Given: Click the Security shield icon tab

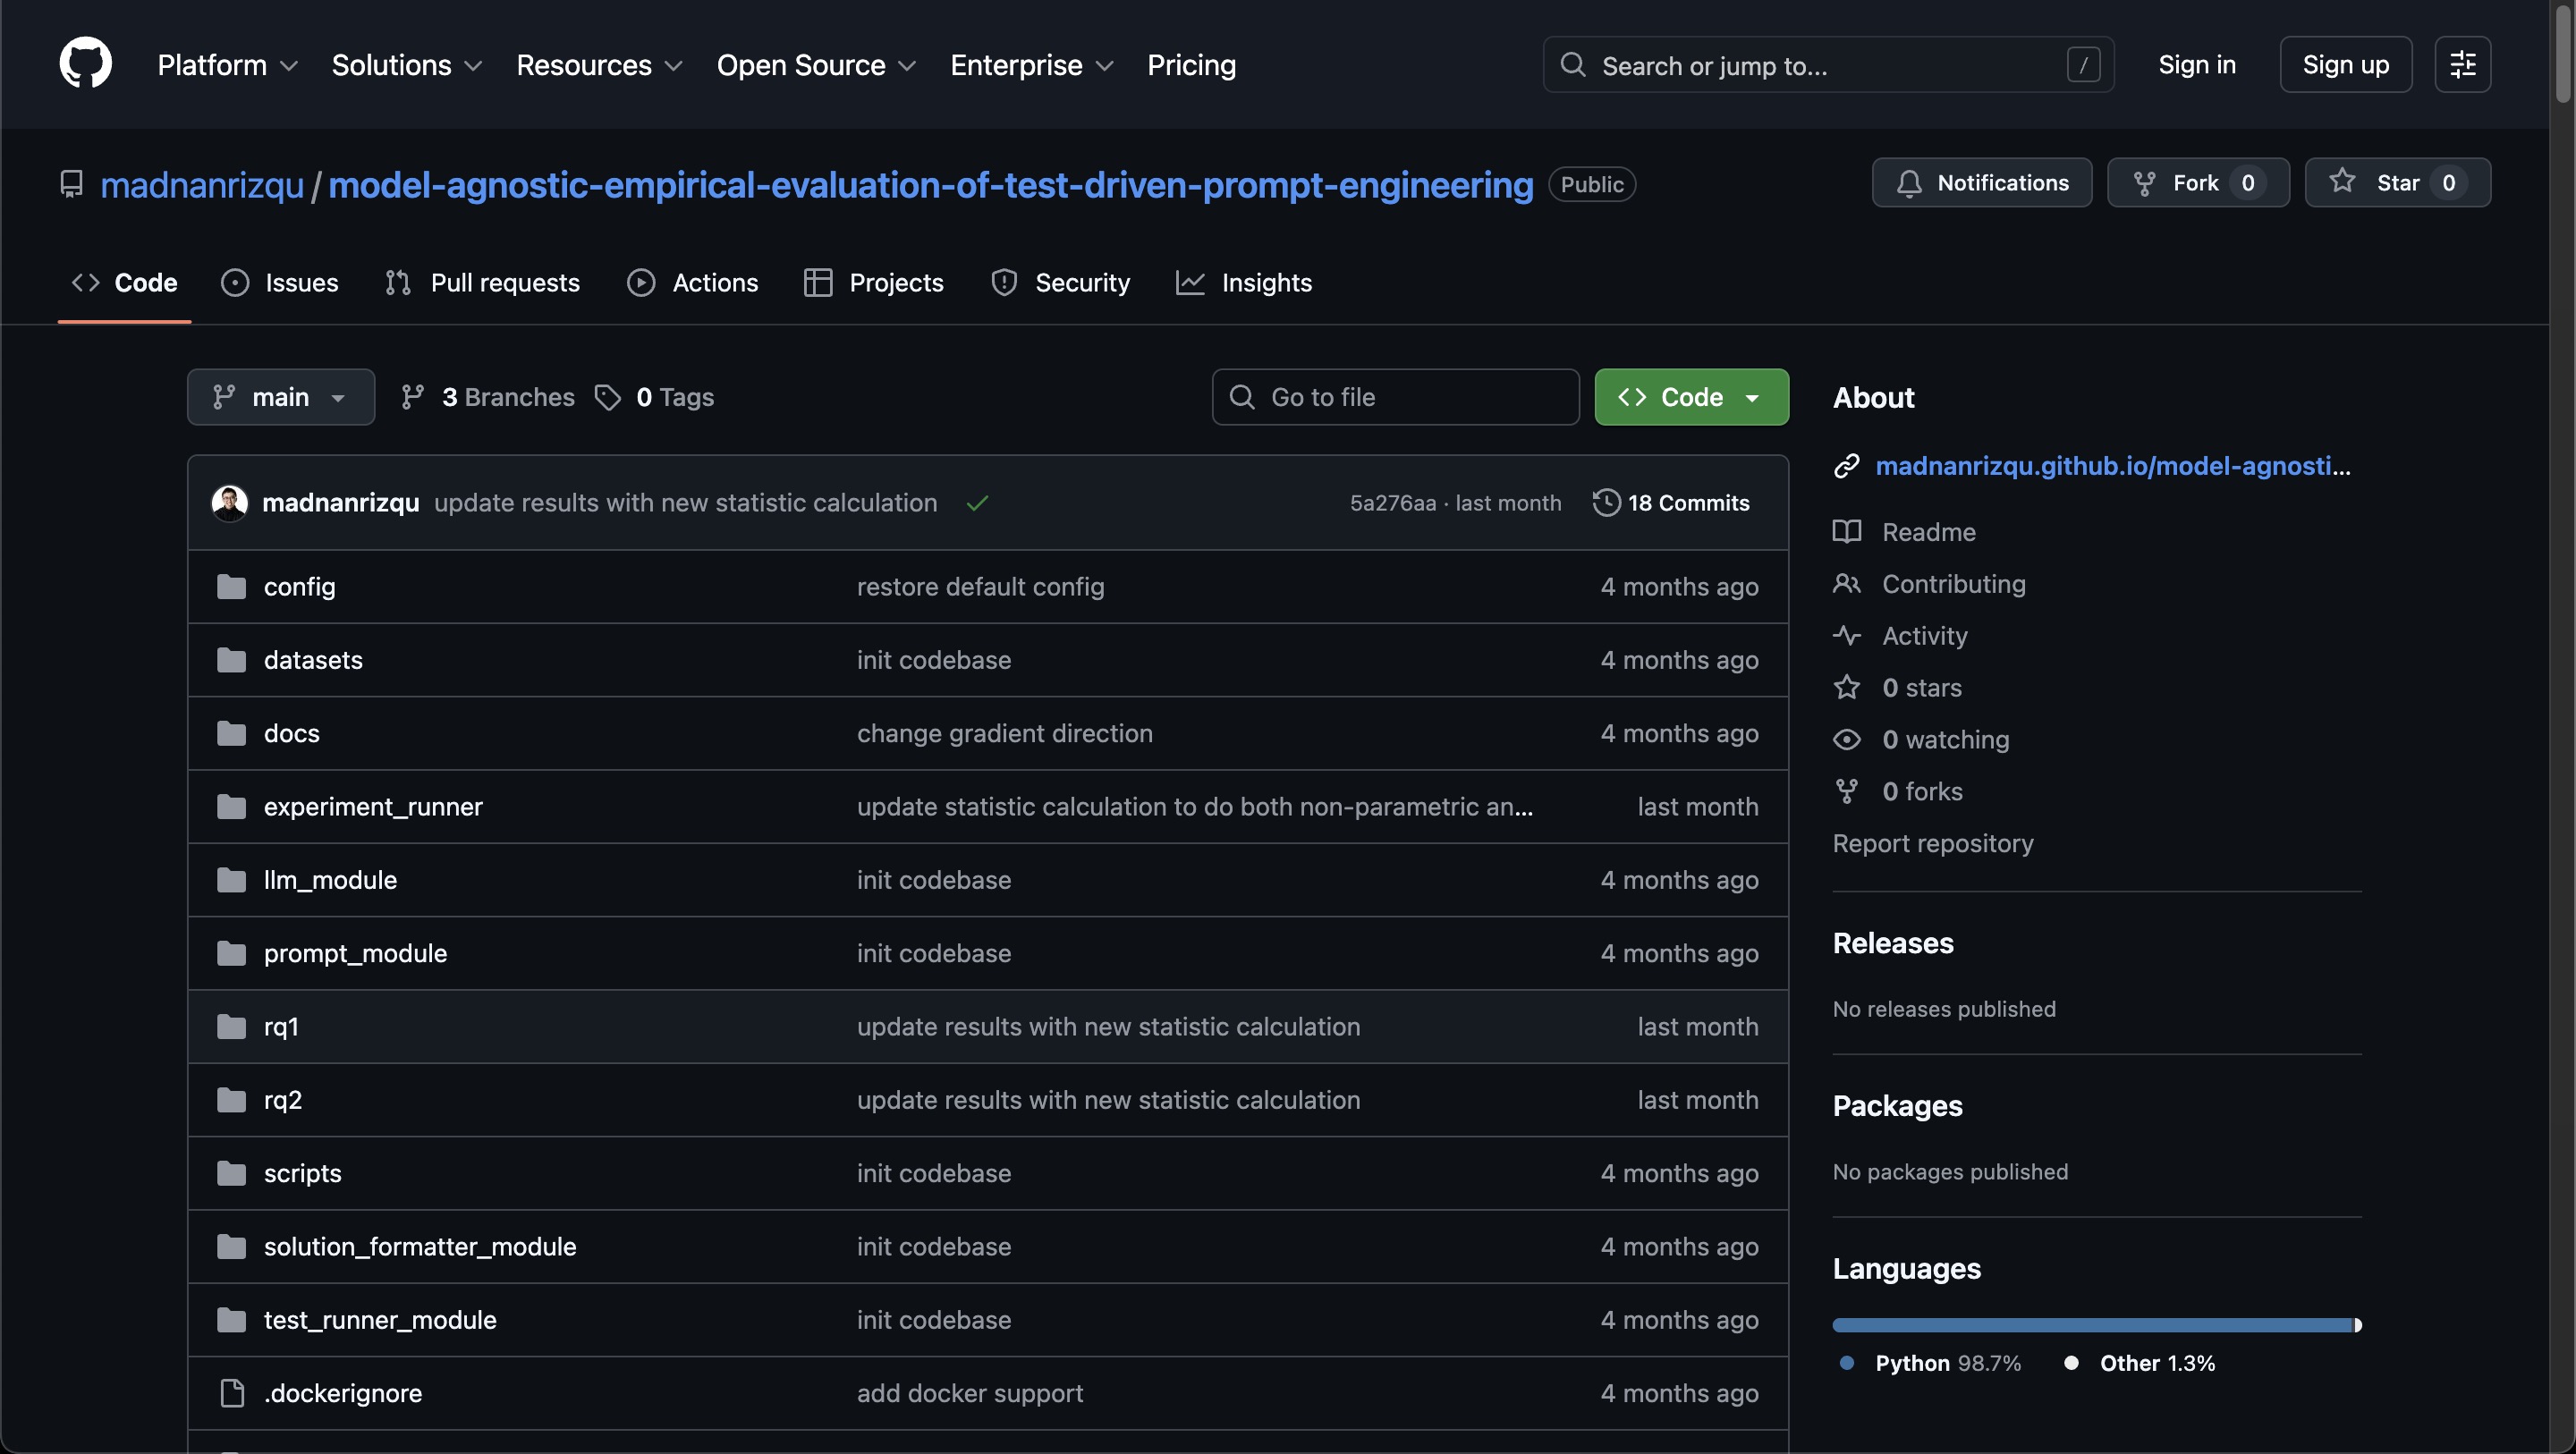Looking at the screenshot, I should pos(1003,283).
